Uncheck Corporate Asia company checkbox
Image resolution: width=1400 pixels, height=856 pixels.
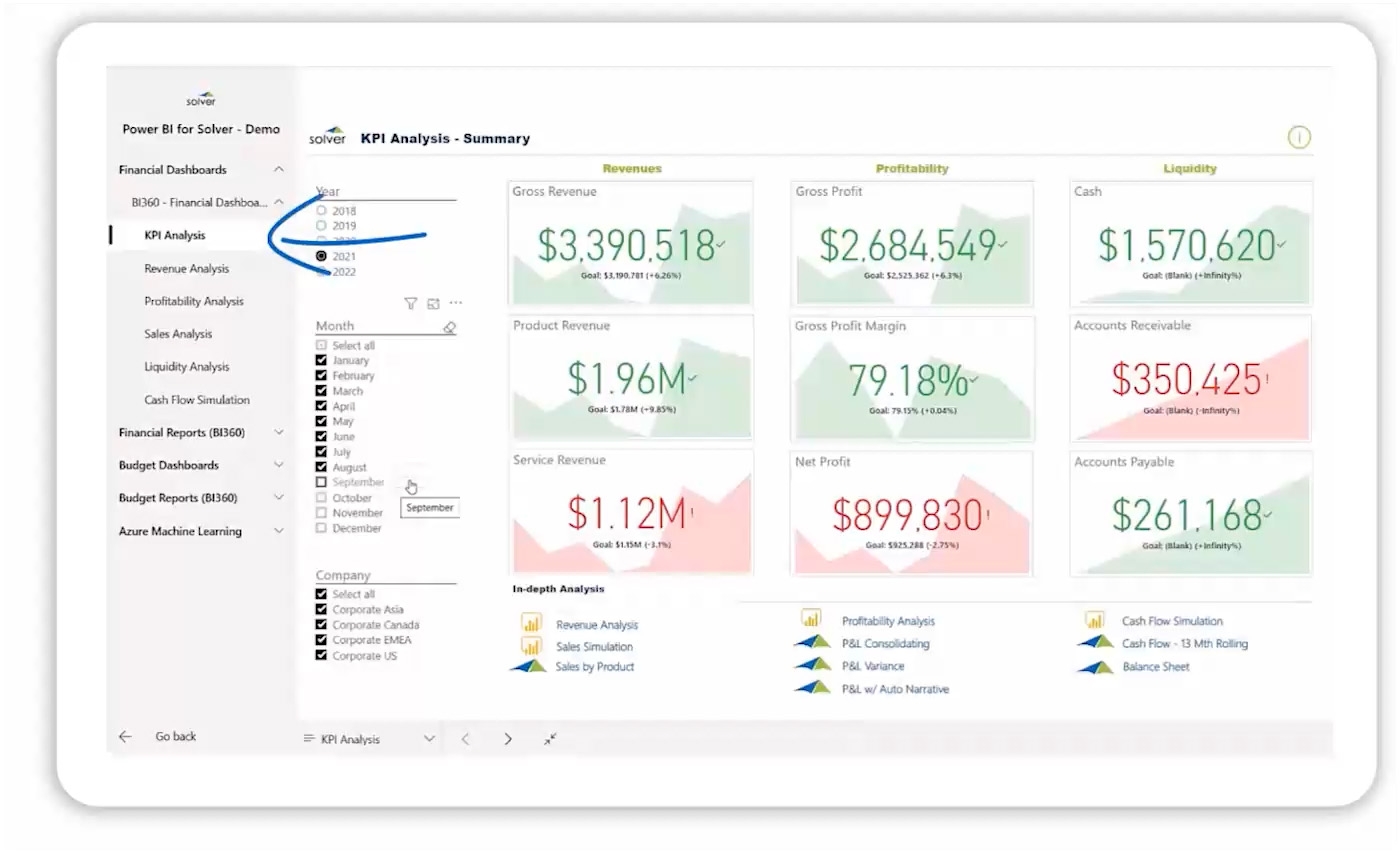pyautogui.click(x=321, y=609)
